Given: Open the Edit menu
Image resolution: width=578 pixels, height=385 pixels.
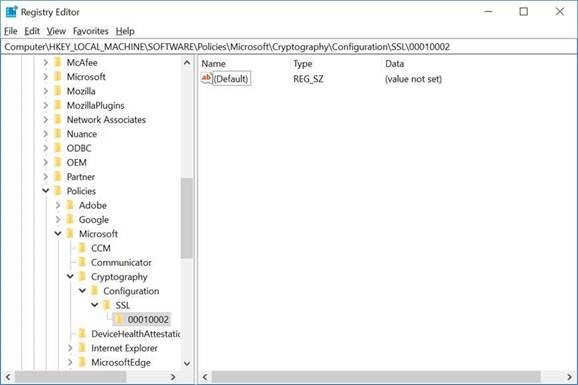Looking at the screenshot, I should click(x=32, y=31).
